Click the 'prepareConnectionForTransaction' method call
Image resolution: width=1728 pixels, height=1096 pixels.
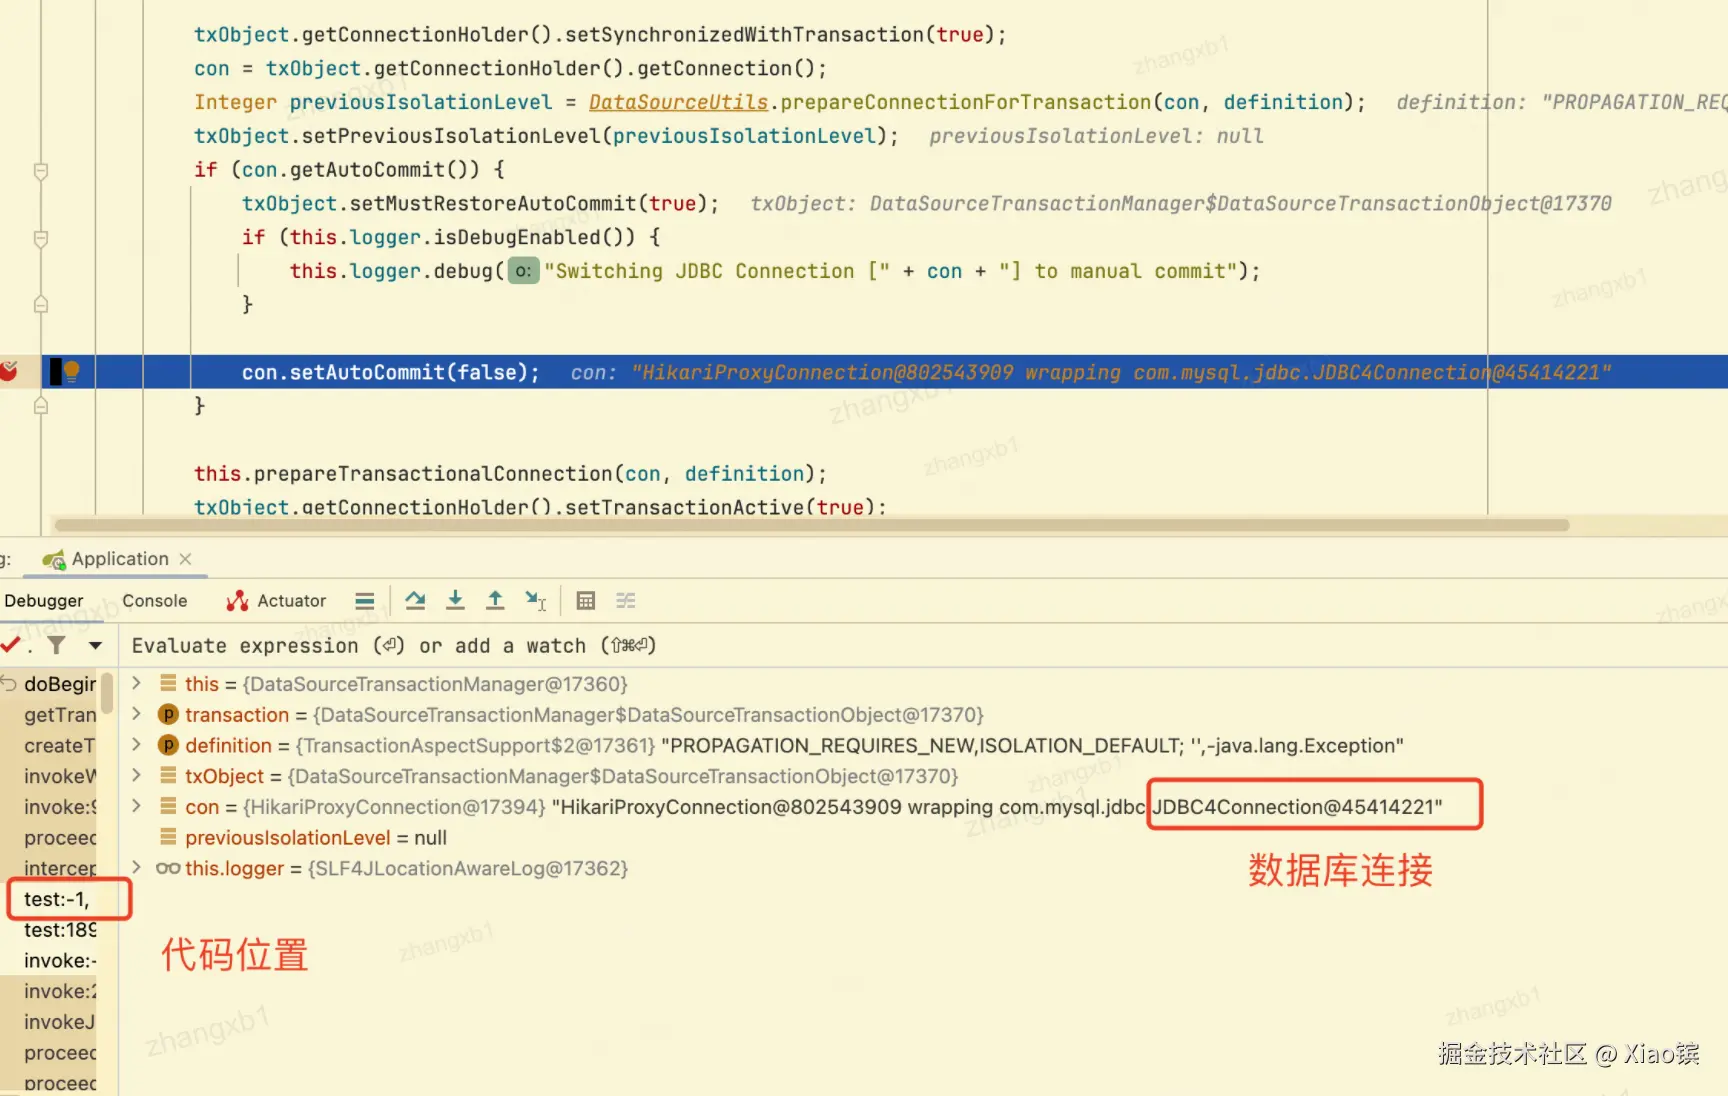click(x=966, y=102)
